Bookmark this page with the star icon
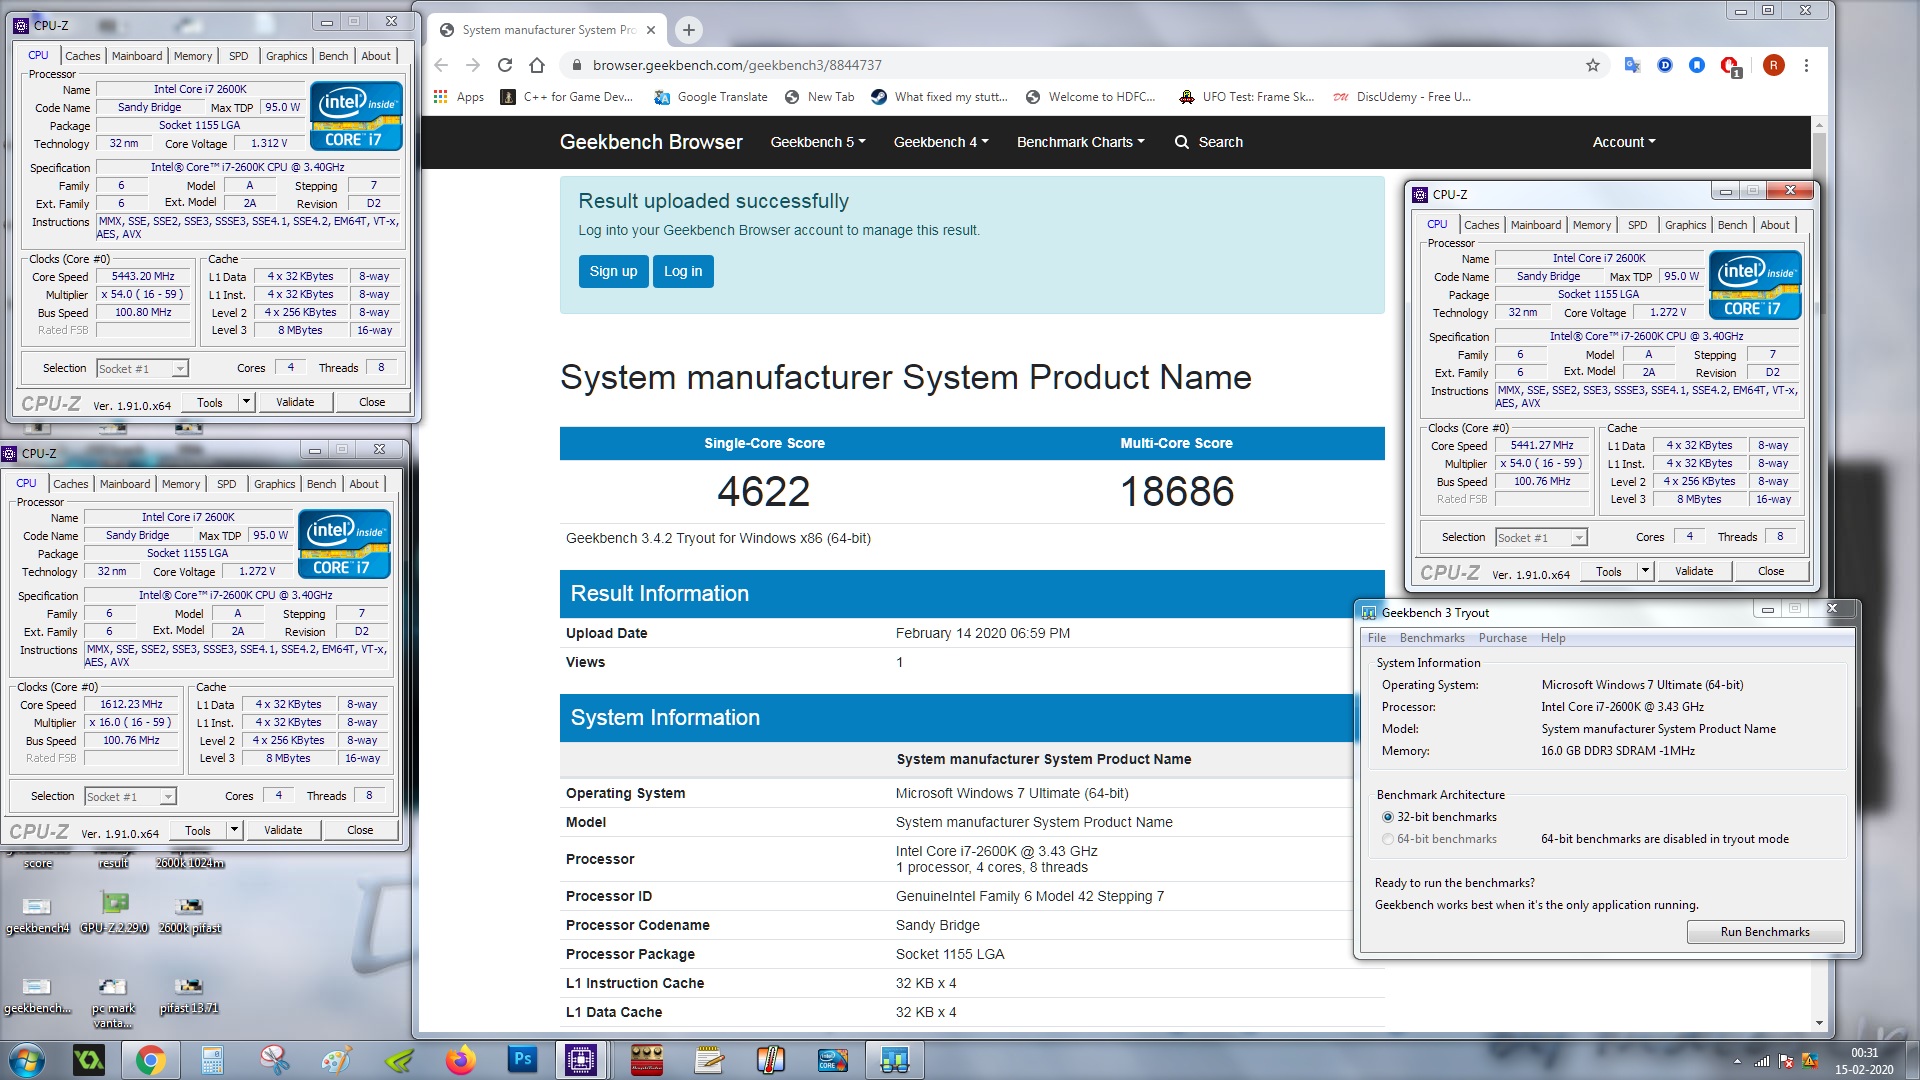This screenshot has width=1920, height=1080. point(1593,65)
